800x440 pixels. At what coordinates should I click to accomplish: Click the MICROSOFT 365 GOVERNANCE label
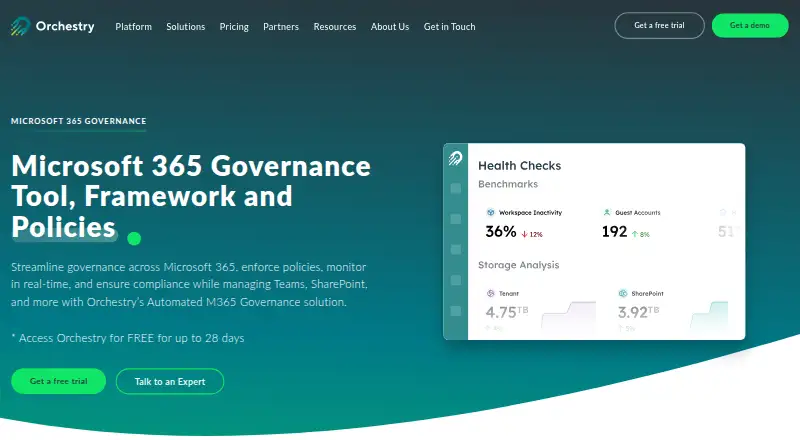coord(79,121)
